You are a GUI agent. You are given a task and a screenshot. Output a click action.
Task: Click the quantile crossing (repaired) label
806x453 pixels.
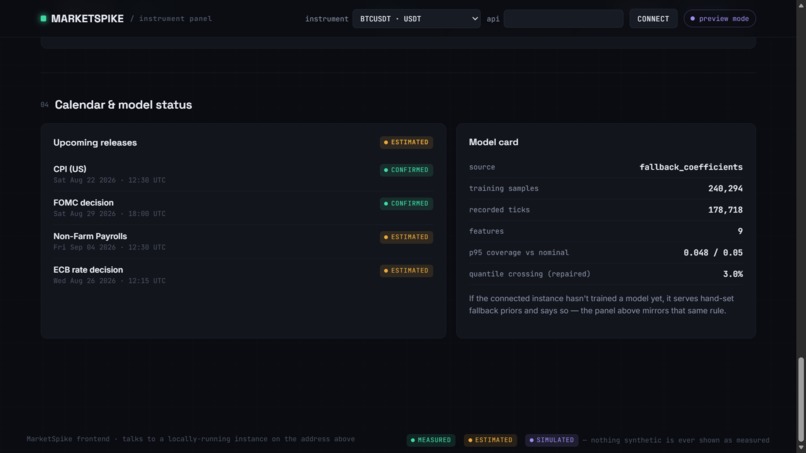529,274
